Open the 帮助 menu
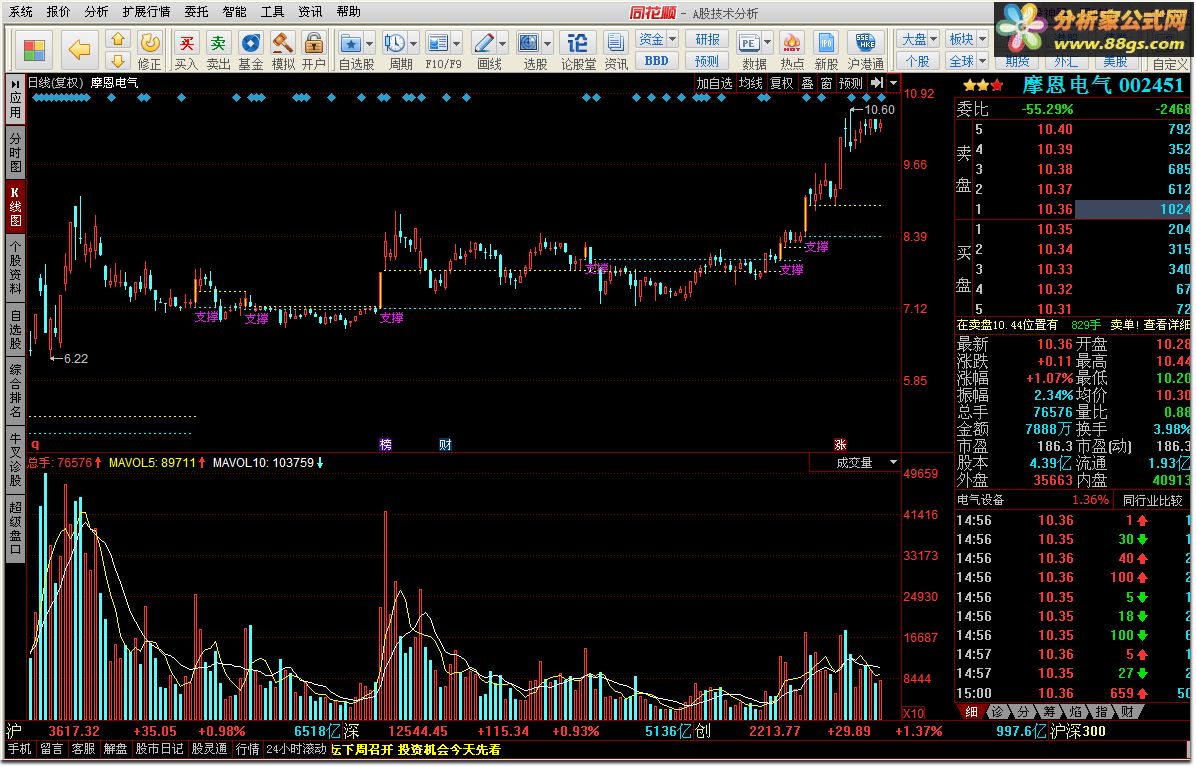This screenshot has height=767, width=1196. (348, 12)
